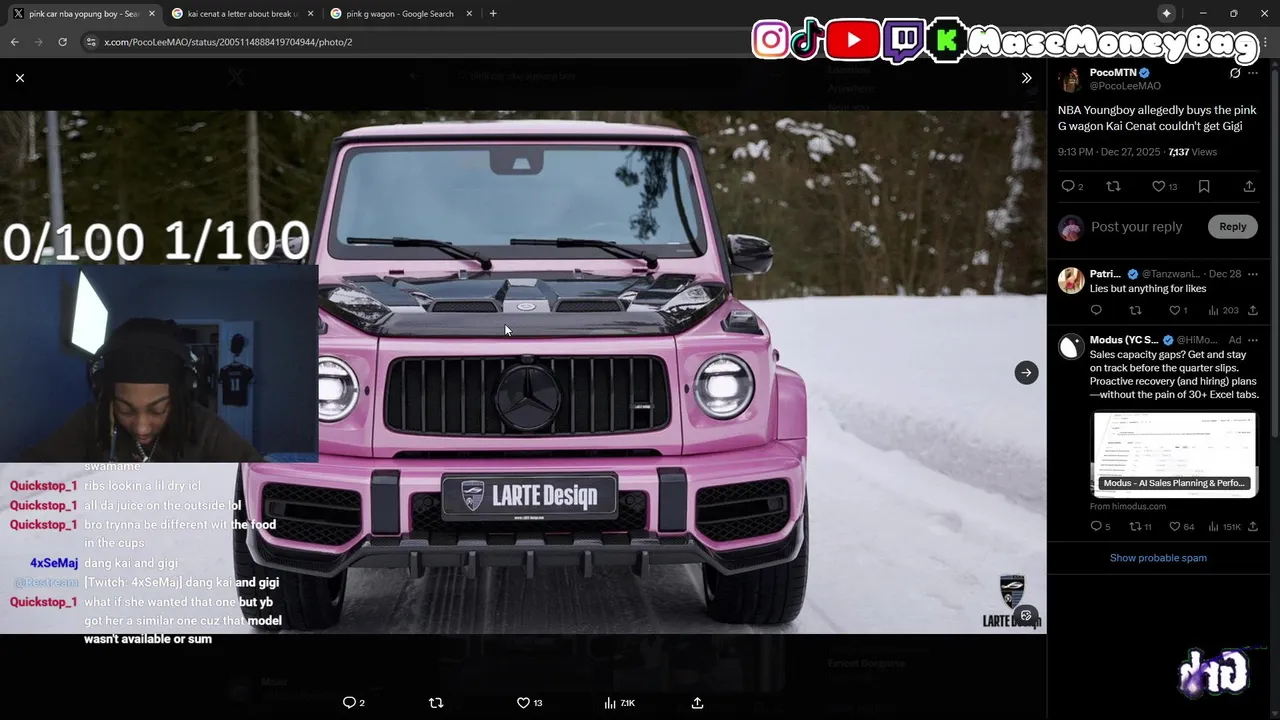The height and width of the screenshot is (720, 1280).
Task: Open Grok icon beside PocoMTN's name
Action: [1235, 73]
